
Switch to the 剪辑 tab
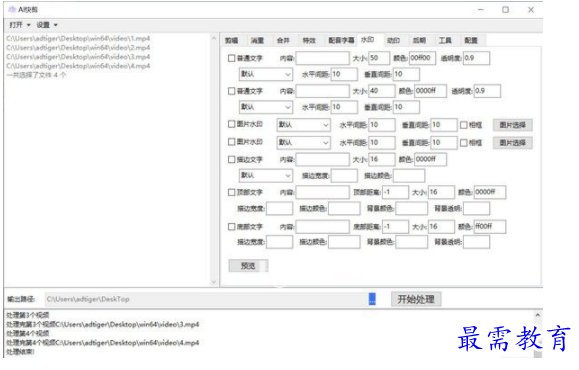point(232,40)
